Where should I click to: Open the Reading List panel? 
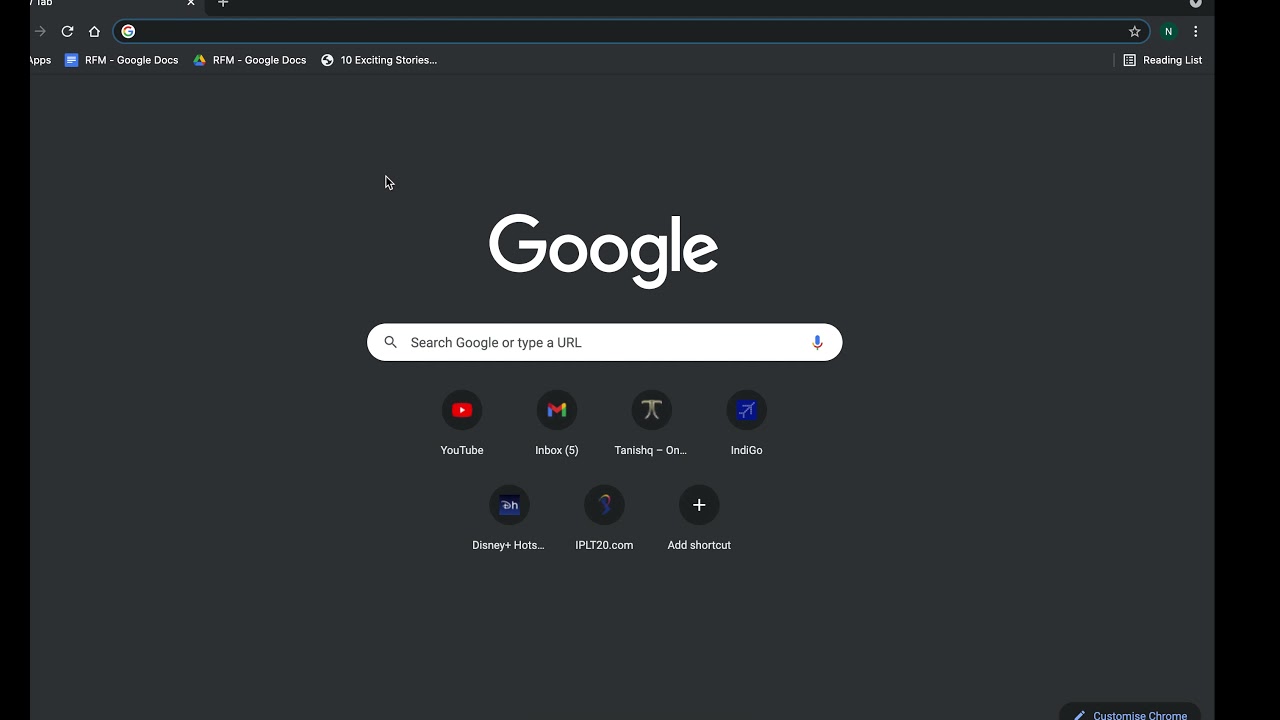click(1162, 60)
